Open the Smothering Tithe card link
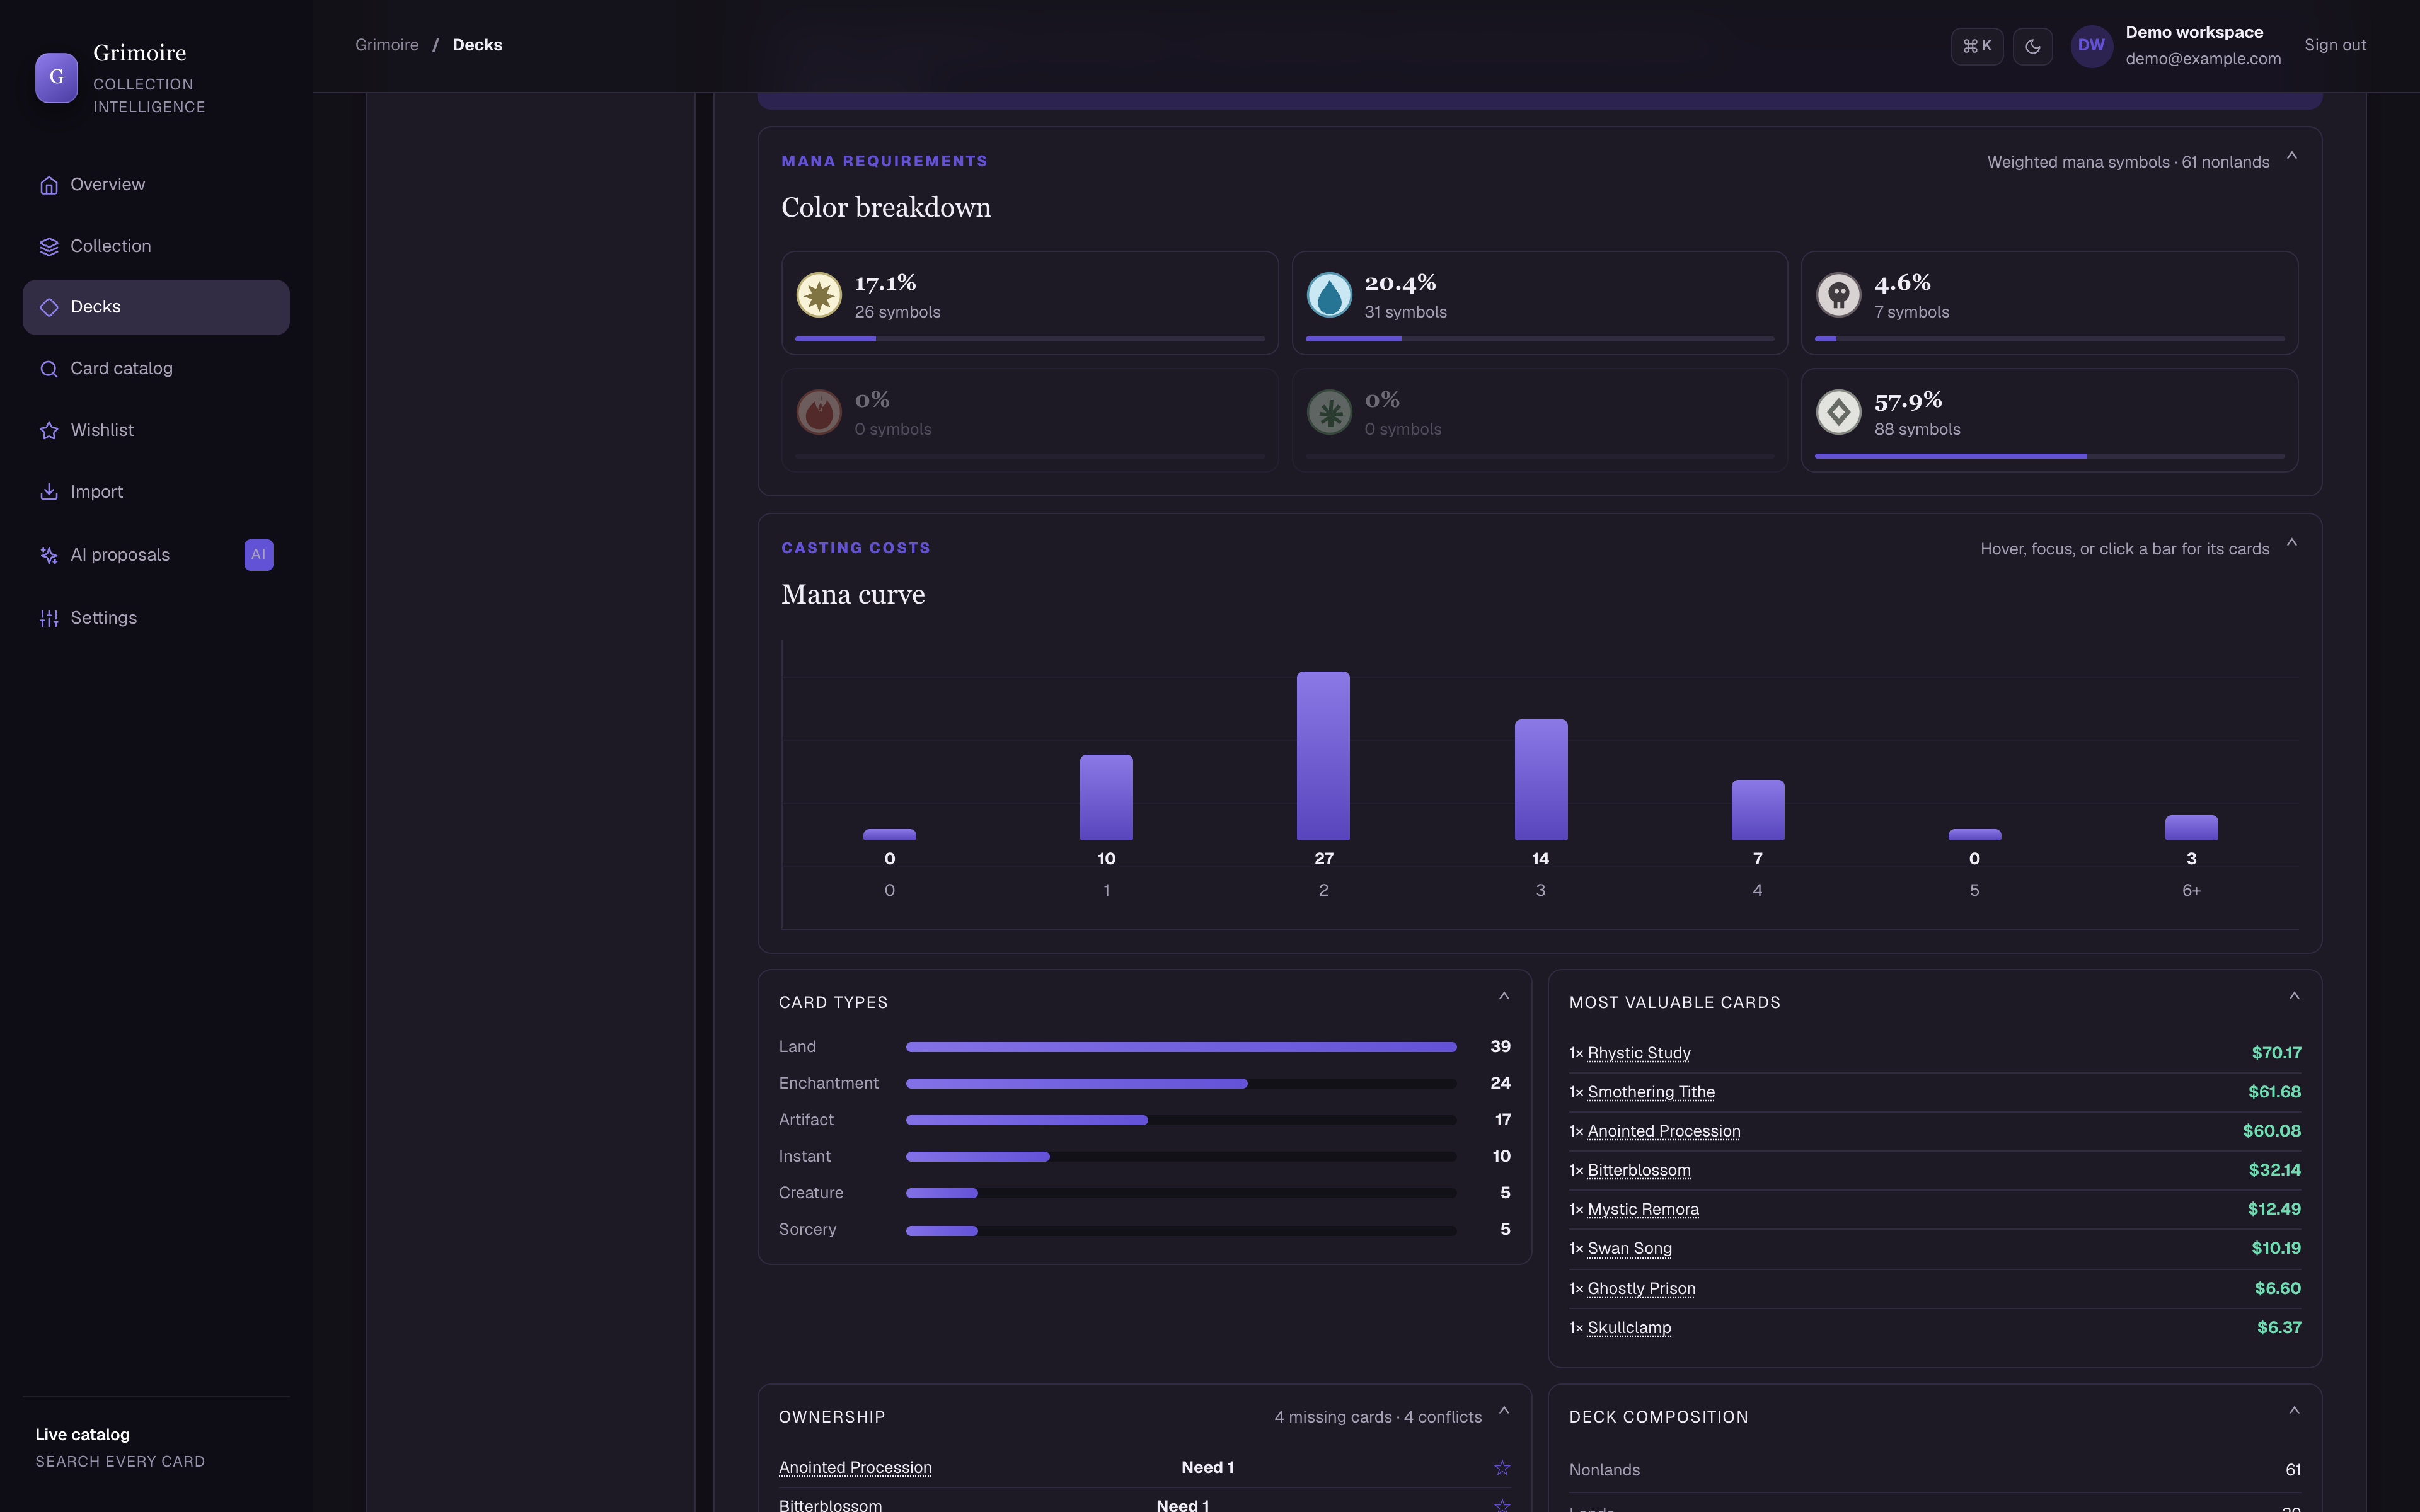 [1651, 1092]
